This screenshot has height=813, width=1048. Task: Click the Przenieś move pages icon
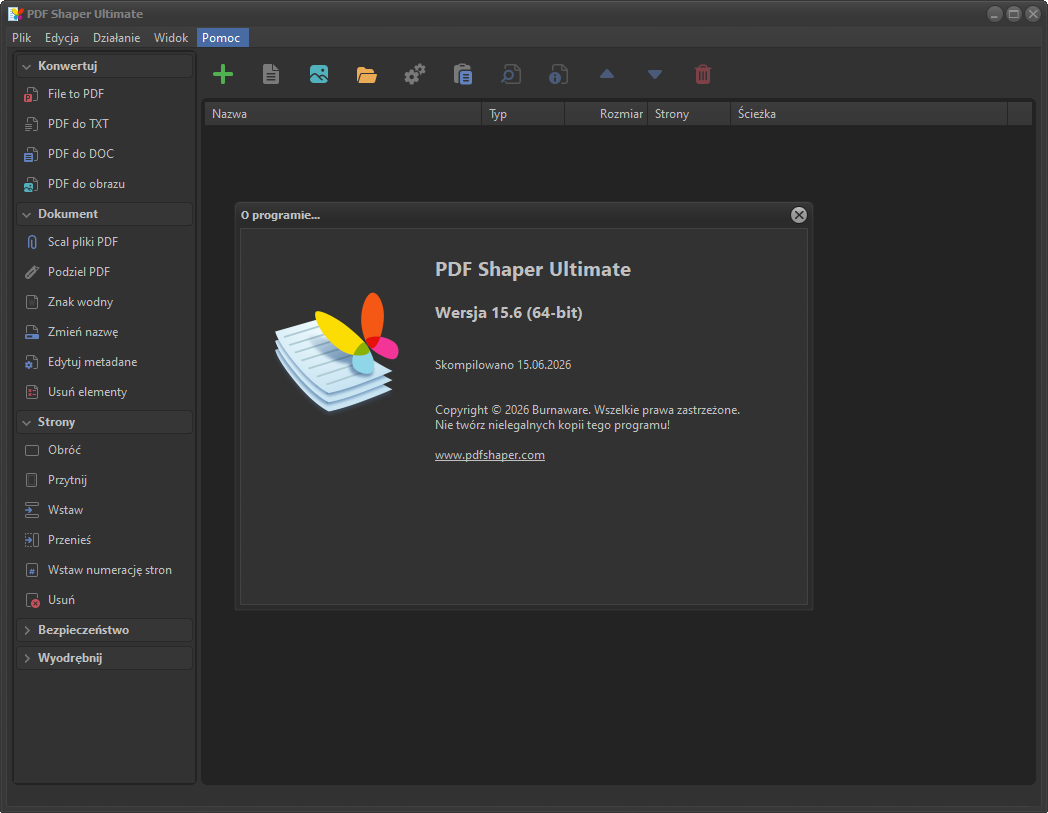click(31, 540)
